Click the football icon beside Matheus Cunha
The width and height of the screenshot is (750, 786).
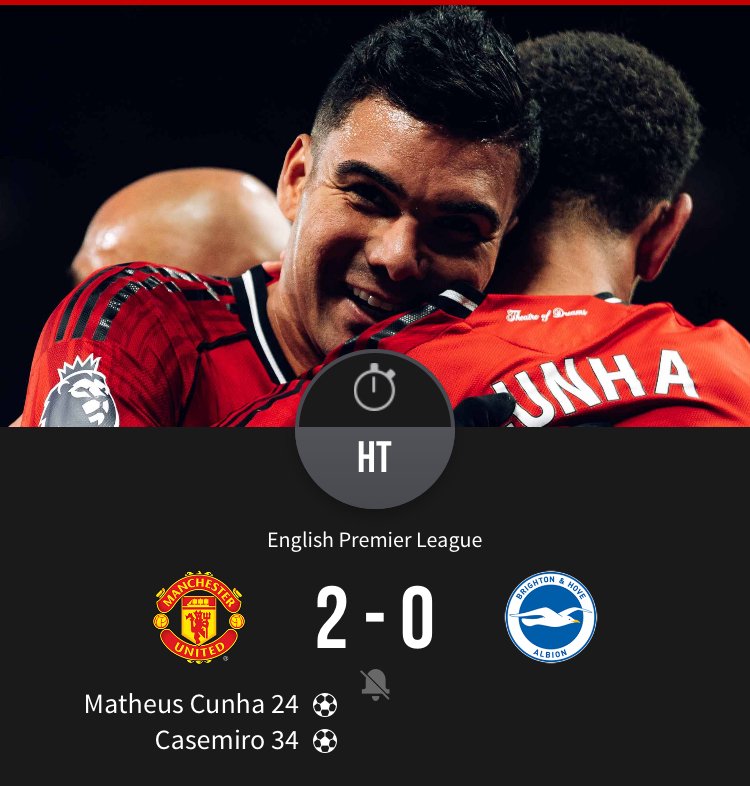pyautogui.click(x=325, y=705)
